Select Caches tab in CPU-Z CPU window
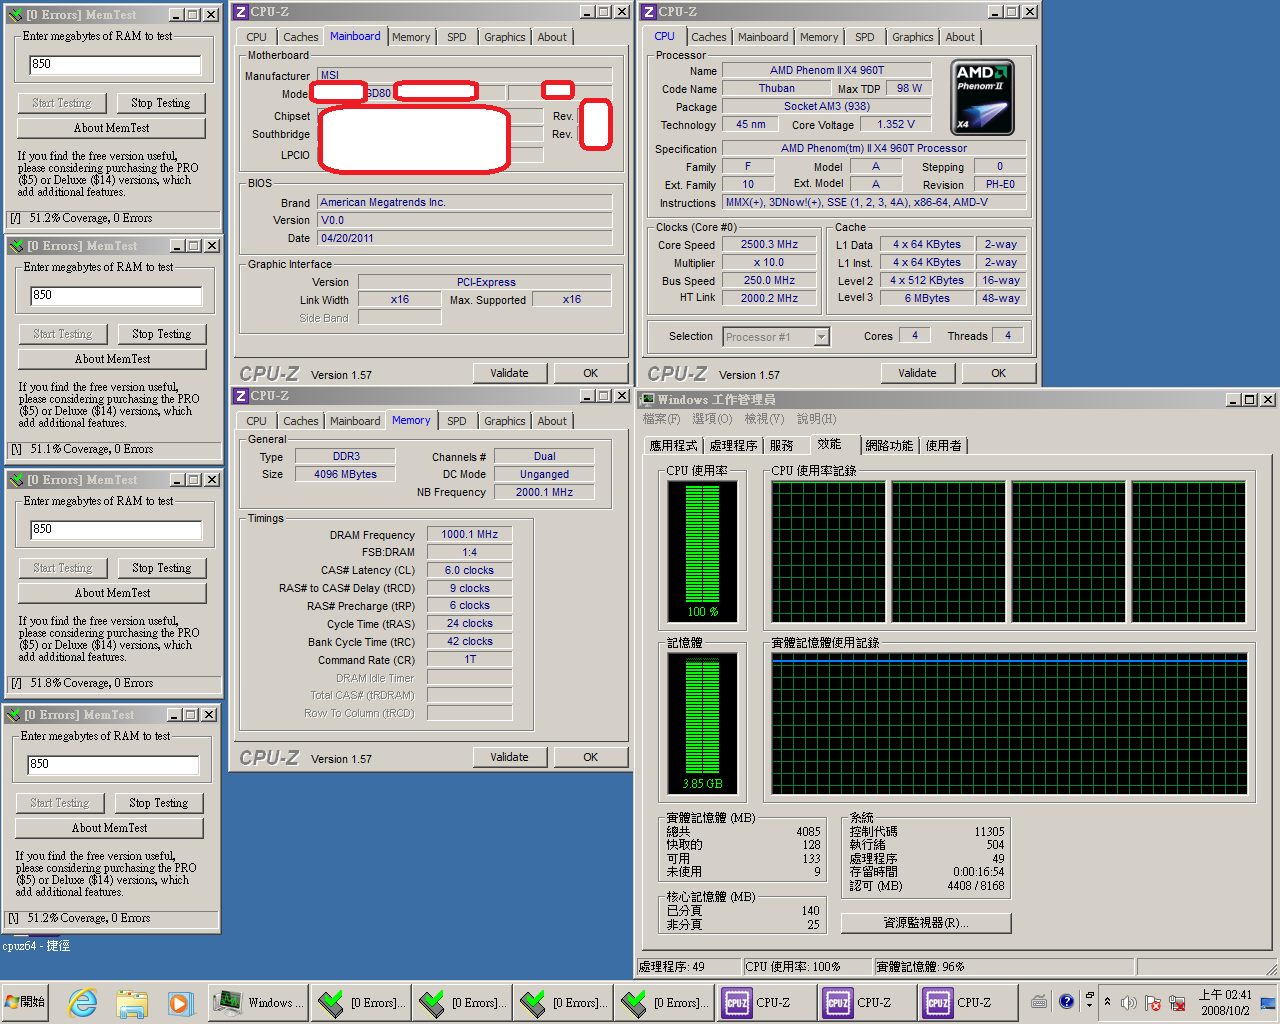 click(709, 37)
